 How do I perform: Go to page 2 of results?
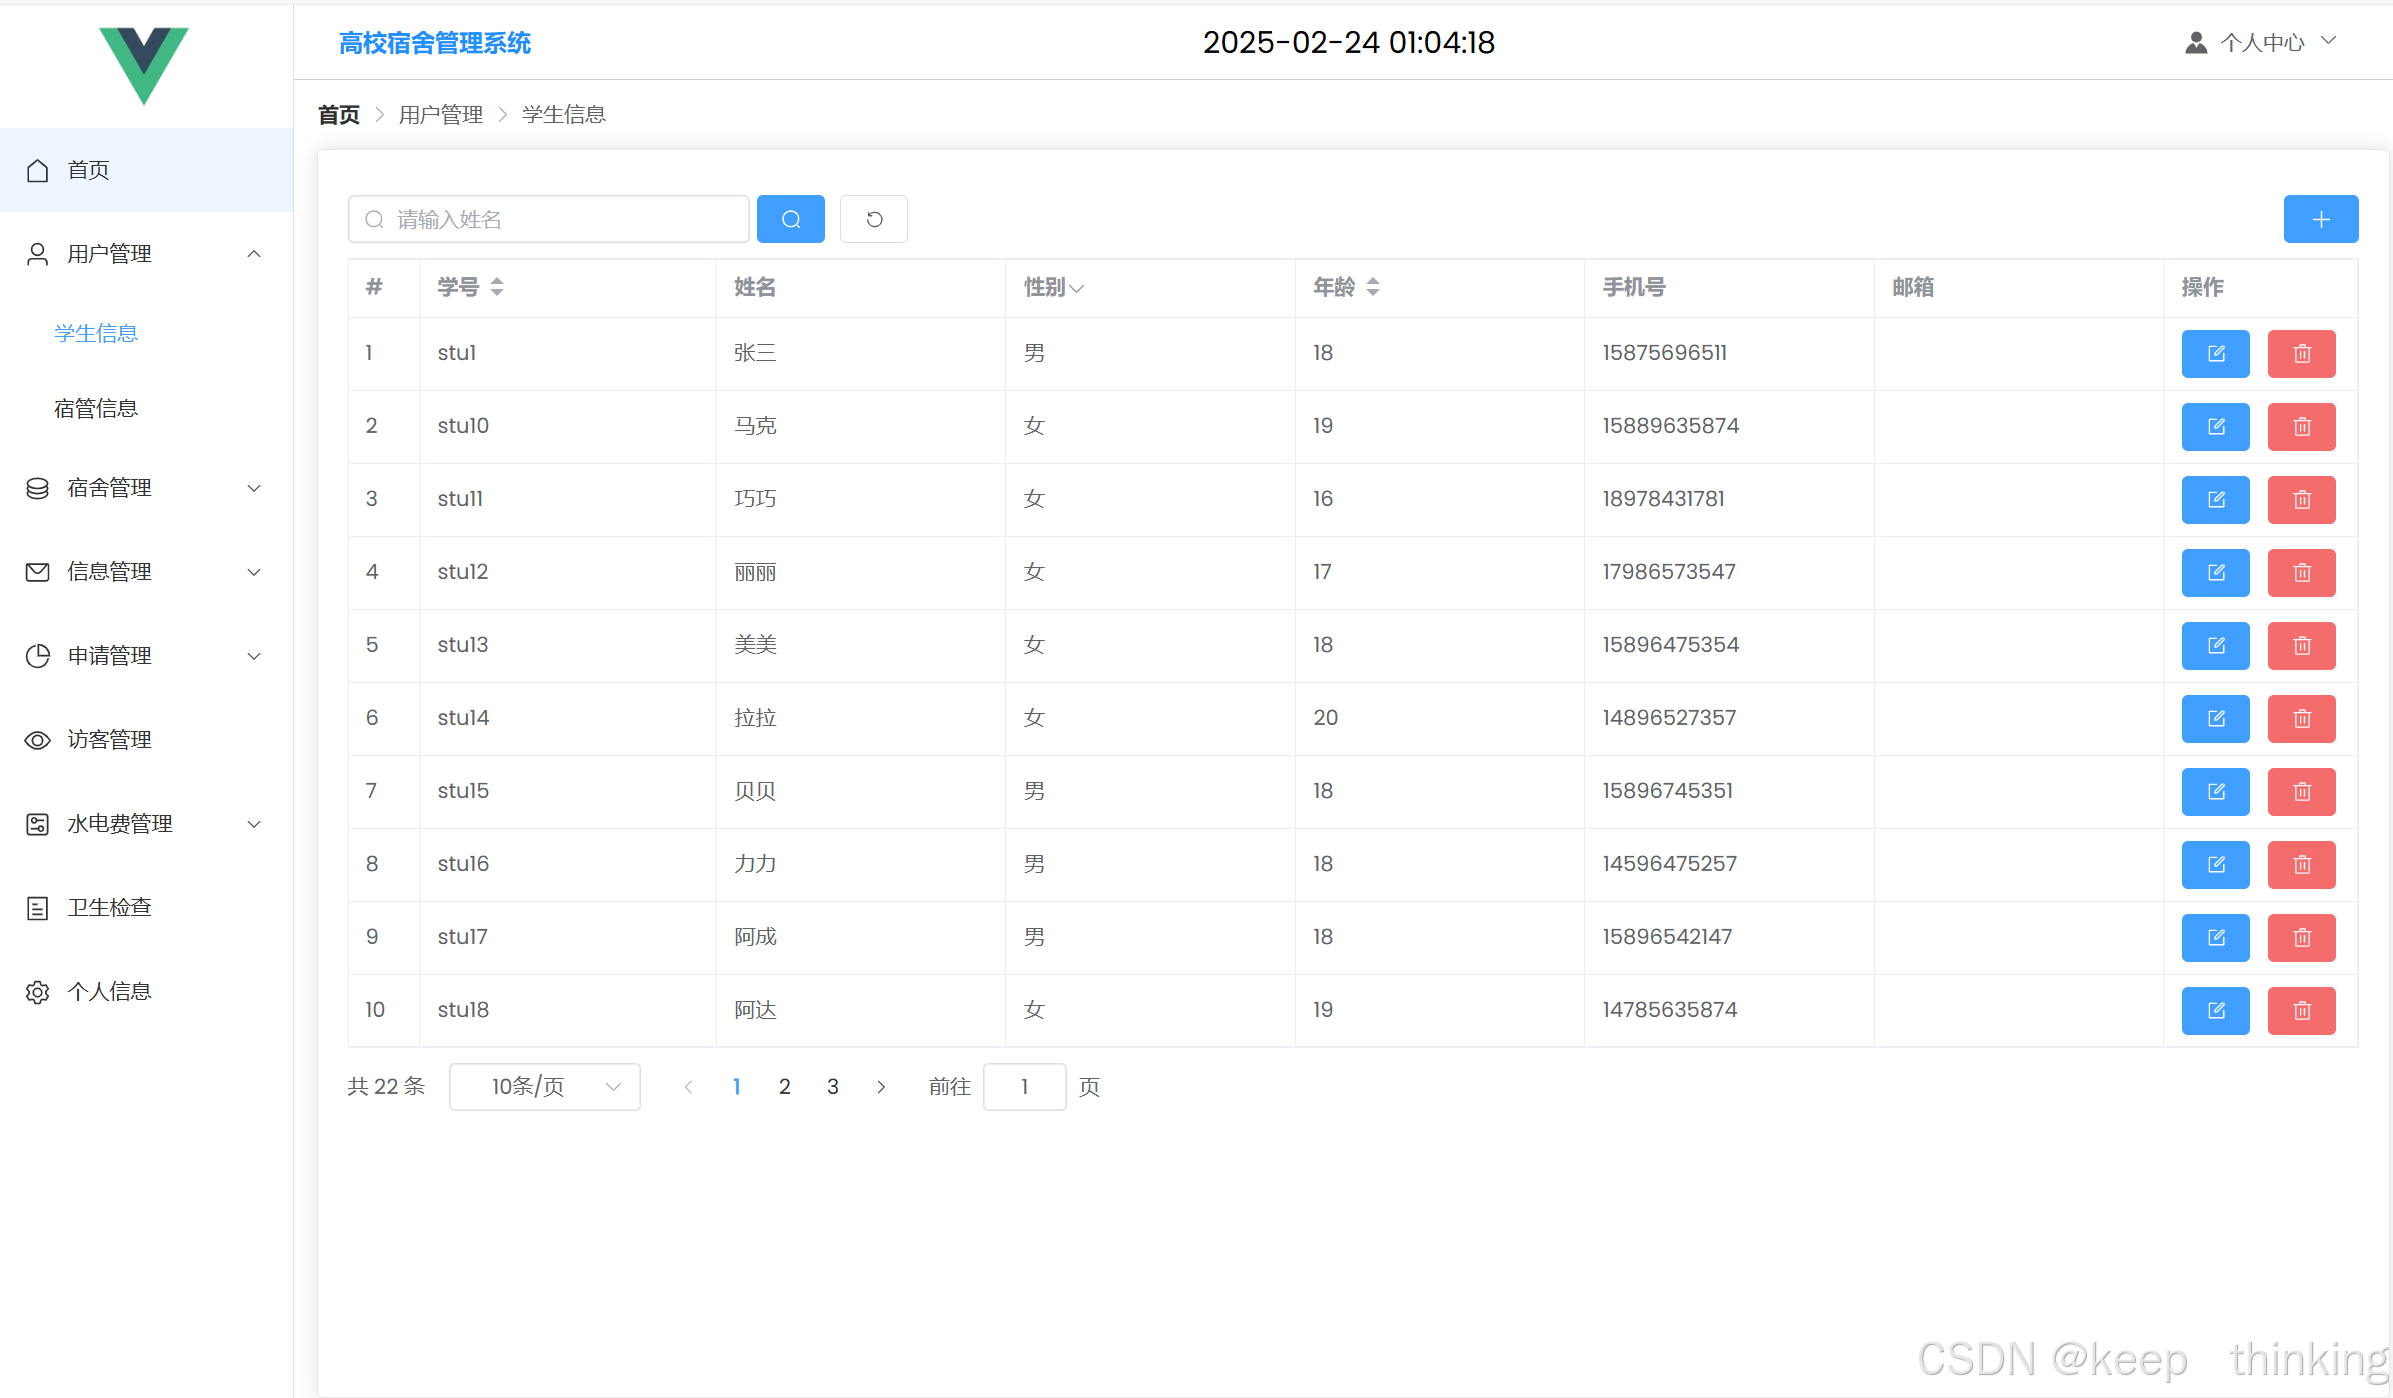tap(784, 1087)
